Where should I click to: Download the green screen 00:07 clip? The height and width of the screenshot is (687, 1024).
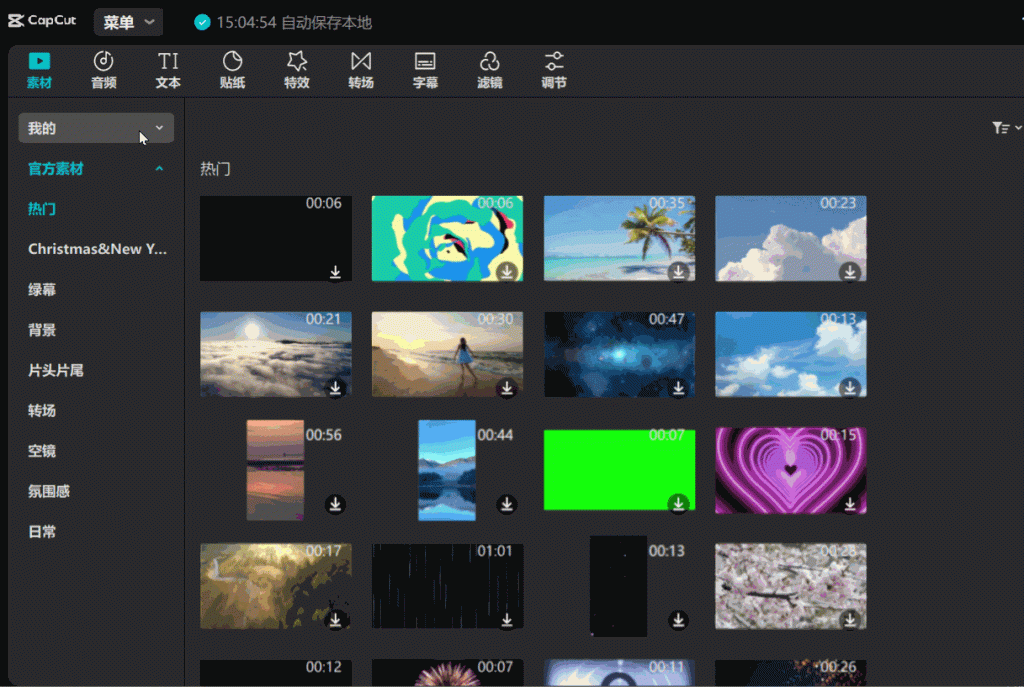679,504
